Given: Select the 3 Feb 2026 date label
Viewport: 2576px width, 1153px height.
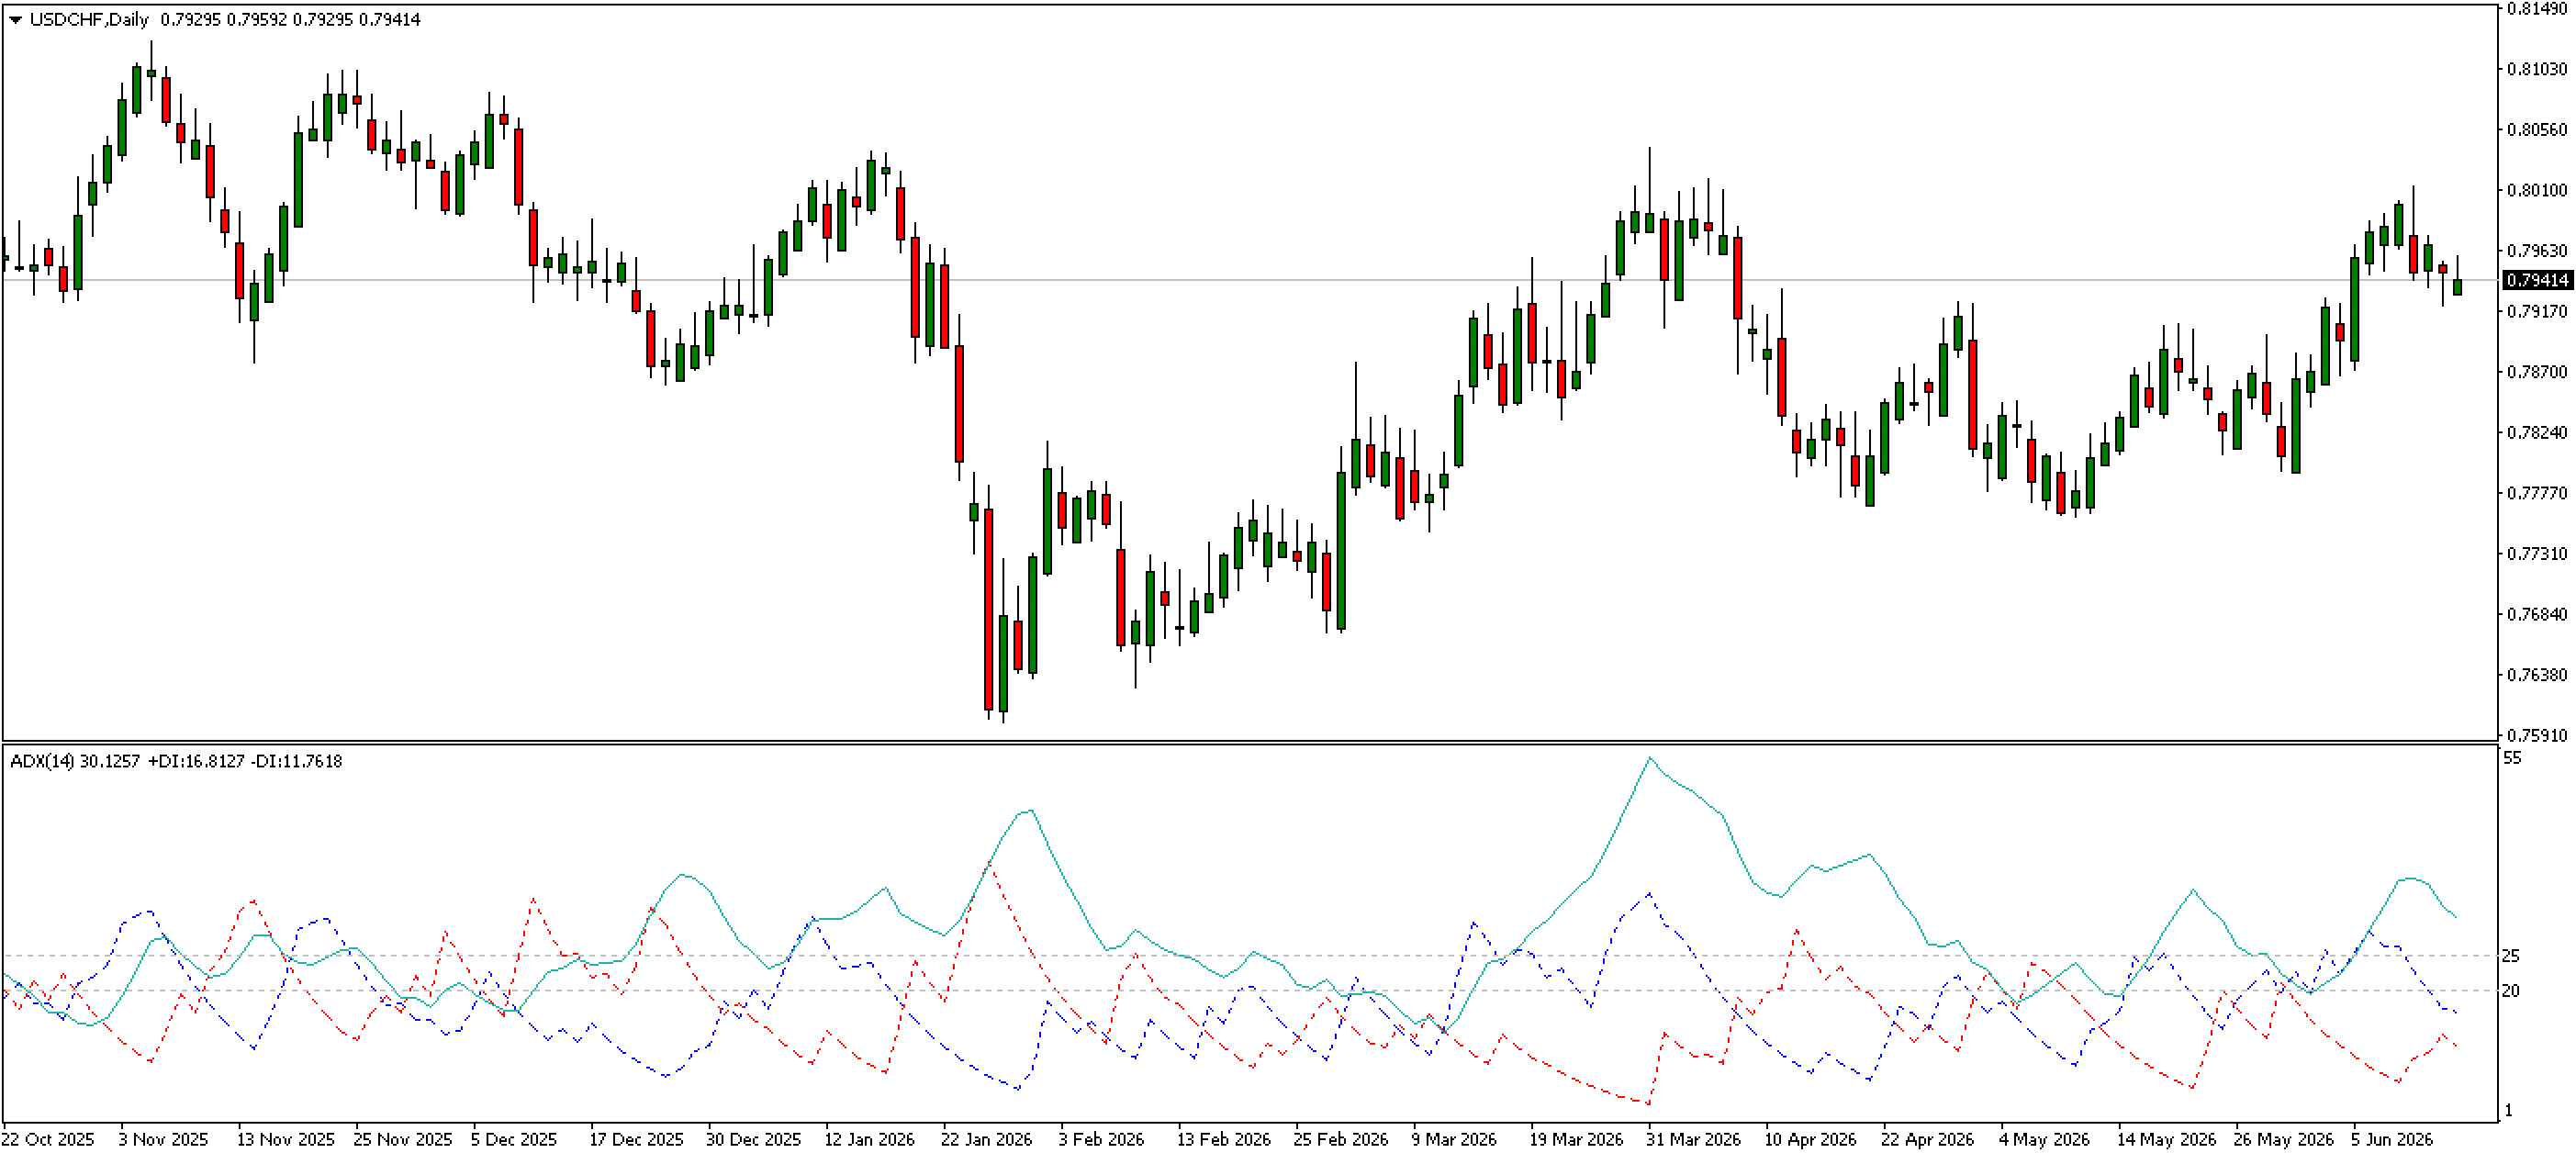Looking at the screenshot, I should pyautogui.click(x=1101, y=1140).
